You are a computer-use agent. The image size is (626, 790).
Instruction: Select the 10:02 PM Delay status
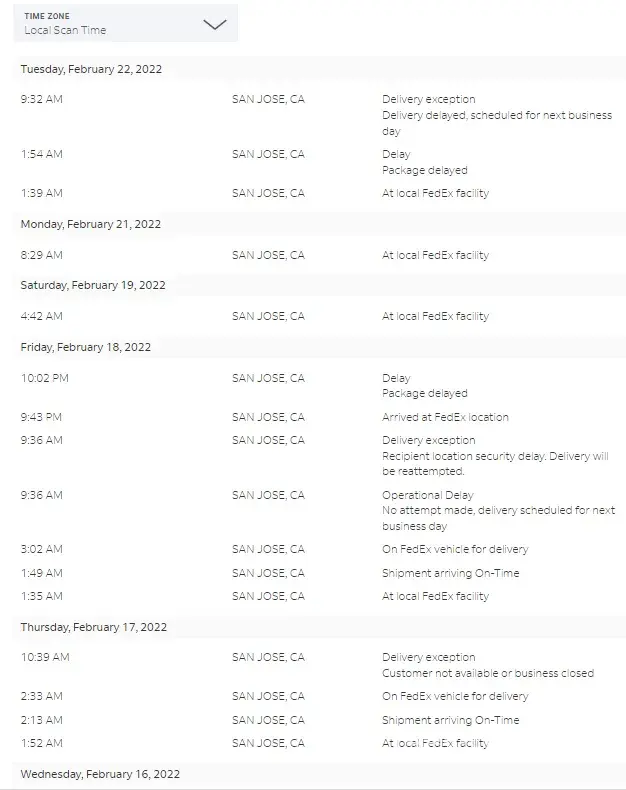click(x=396, y=378)
